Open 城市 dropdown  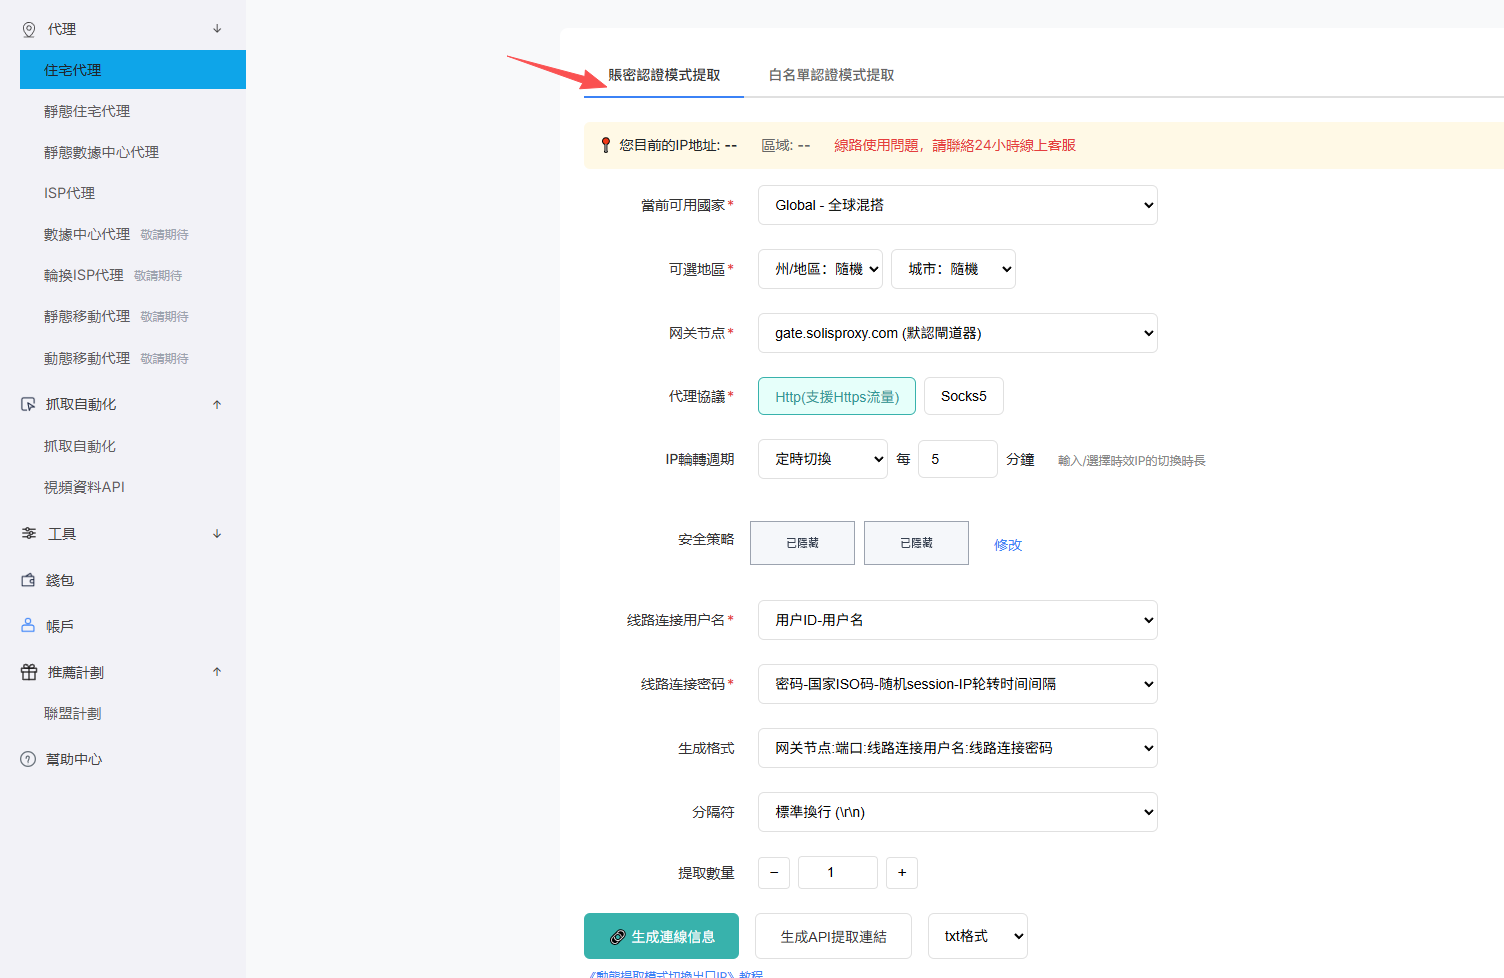click(953, 269)
